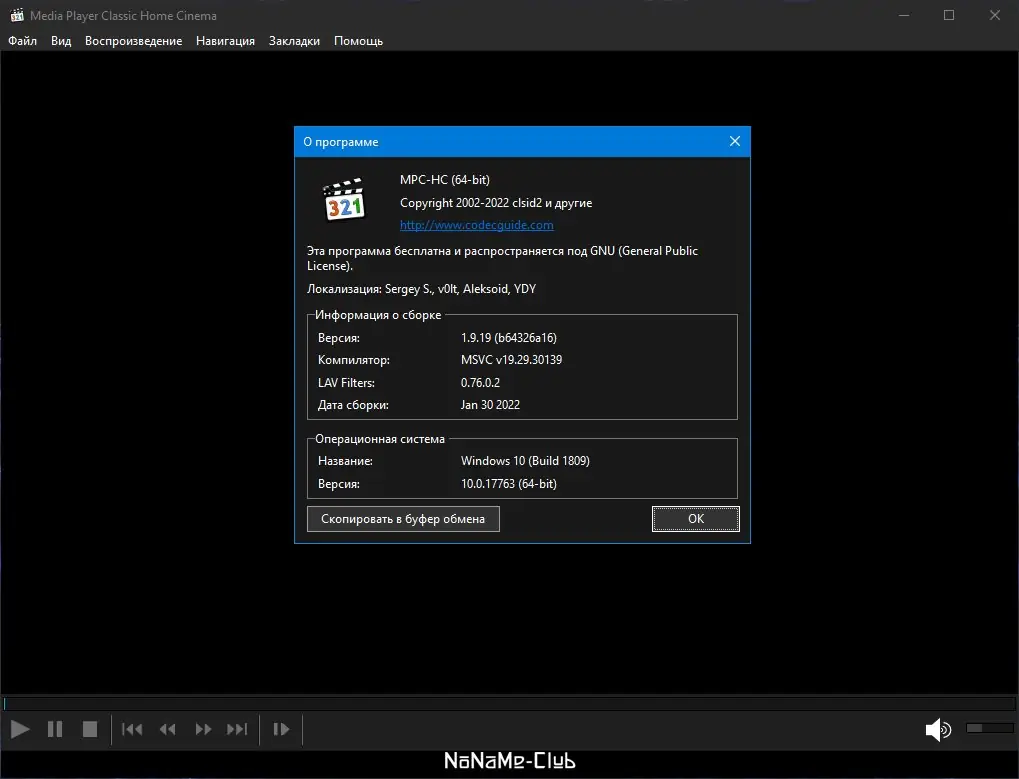Screen dimensions: 1019x779
Task: Stop playback with the square stop icon
Action: coord(90,730)
